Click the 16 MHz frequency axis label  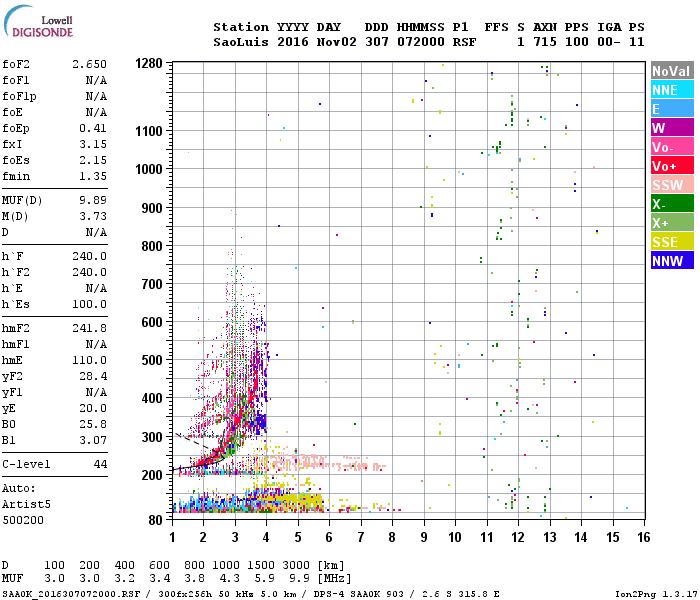tap(644, 537)
